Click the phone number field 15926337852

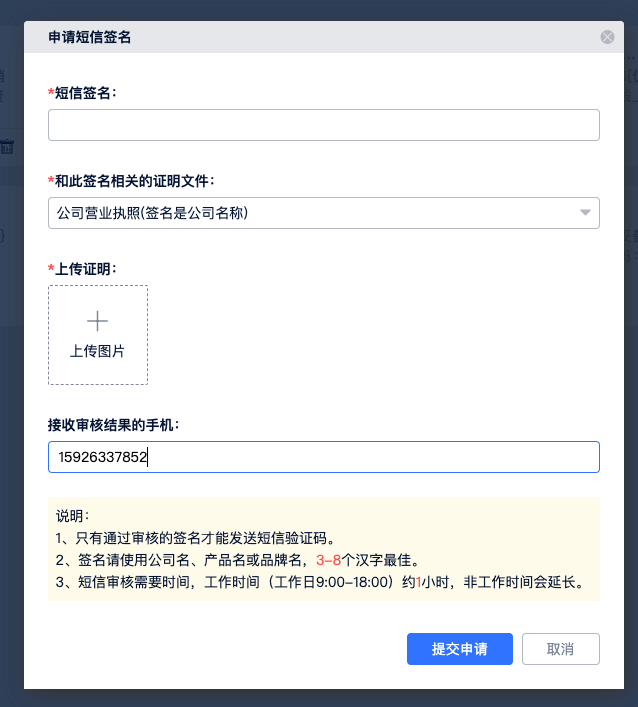pyautogui.click(x=323, y=457)
